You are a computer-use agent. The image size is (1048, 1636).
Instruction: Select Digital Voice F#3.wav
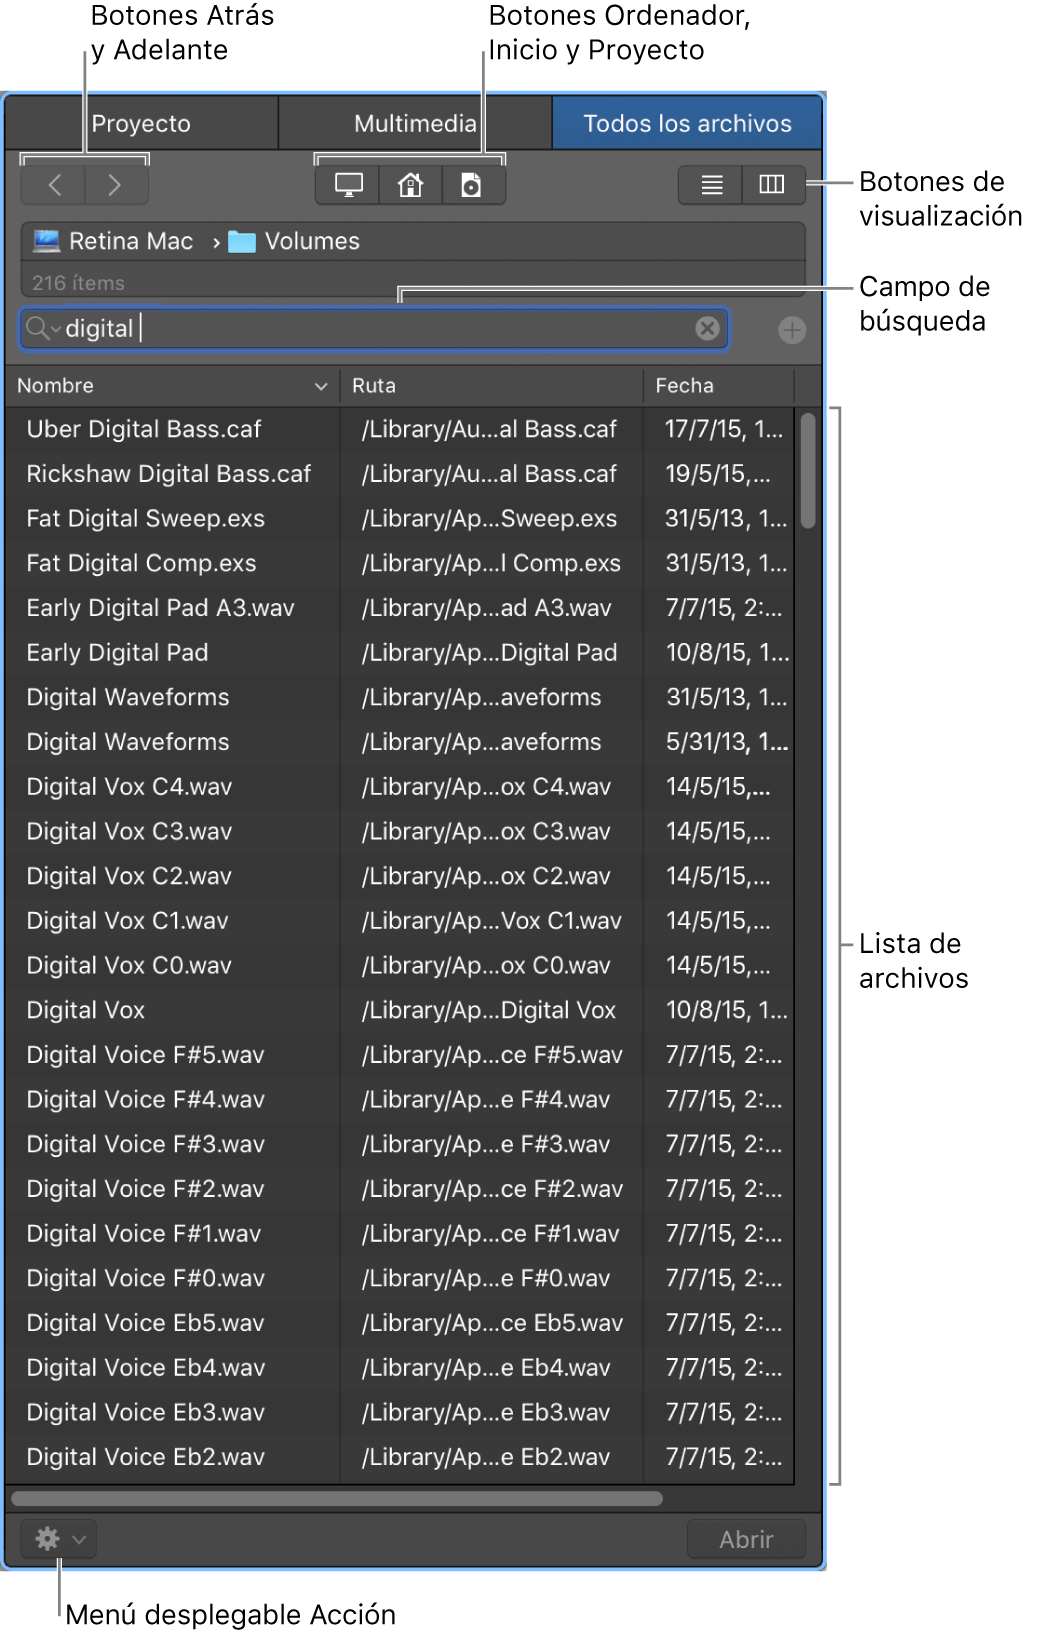point(400,1145)
